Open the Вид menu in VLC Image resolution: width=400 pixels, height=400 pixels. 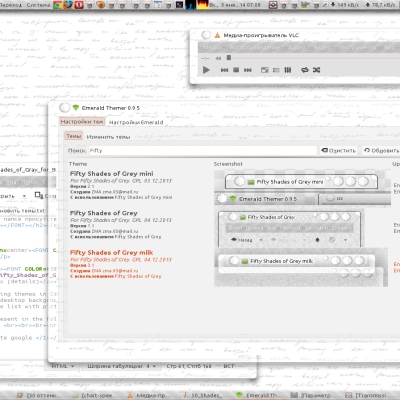click(390, 47)
